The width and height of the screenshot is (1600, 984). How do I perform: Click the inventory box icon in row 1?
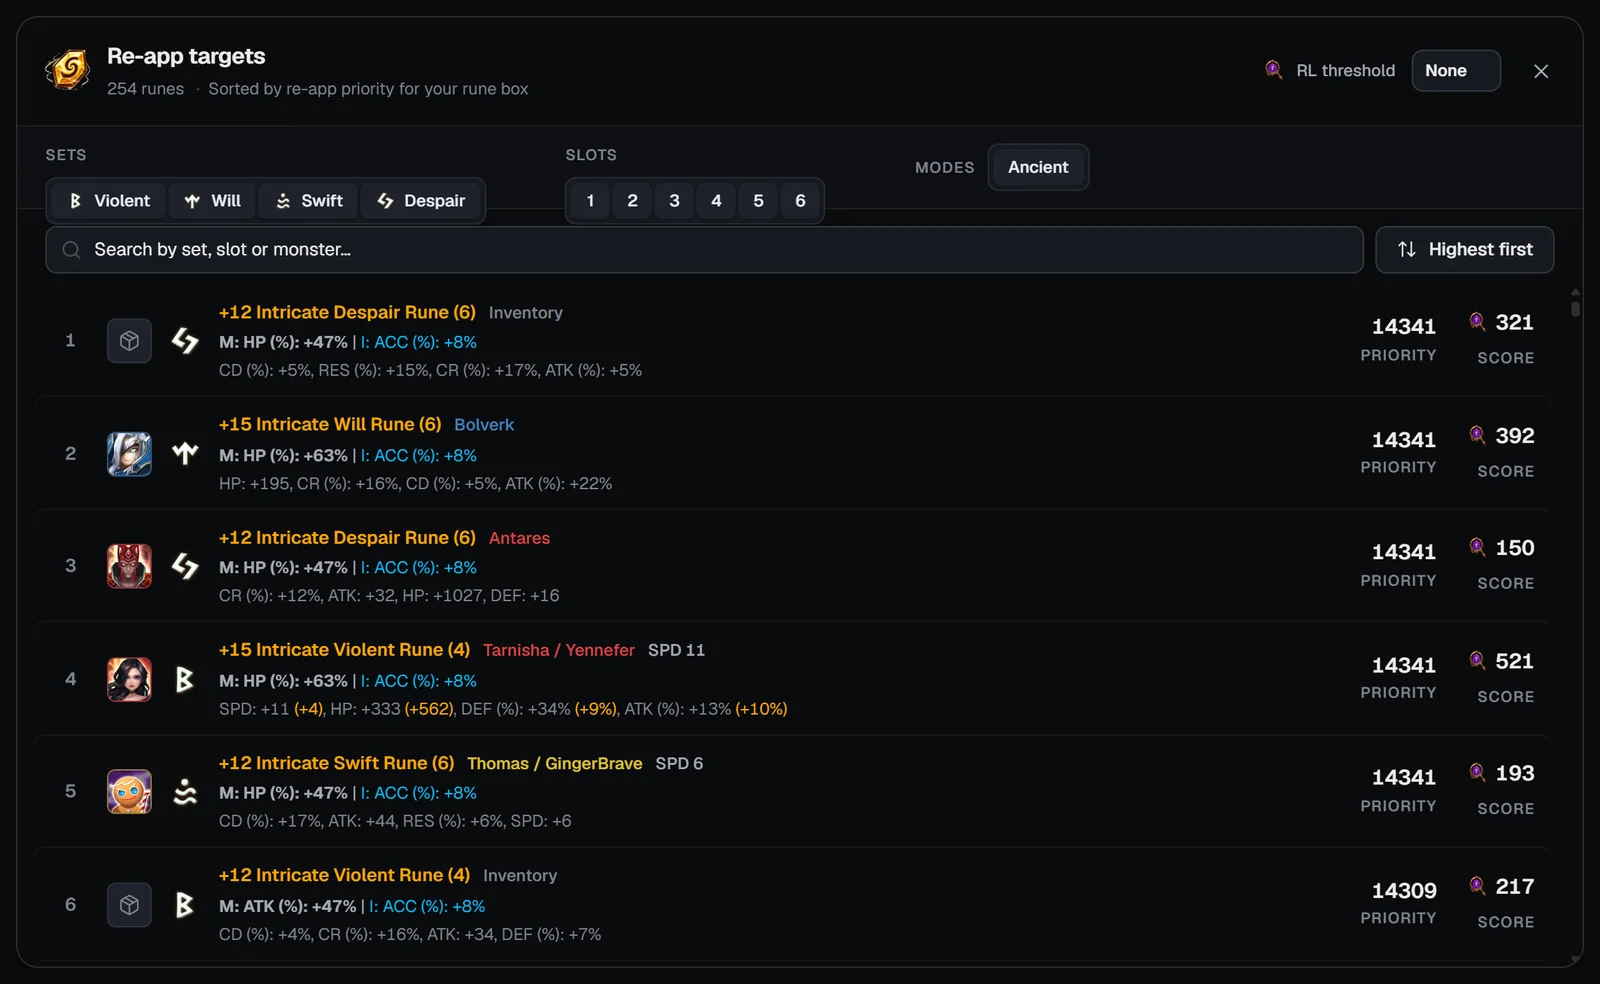coord(129,341)
